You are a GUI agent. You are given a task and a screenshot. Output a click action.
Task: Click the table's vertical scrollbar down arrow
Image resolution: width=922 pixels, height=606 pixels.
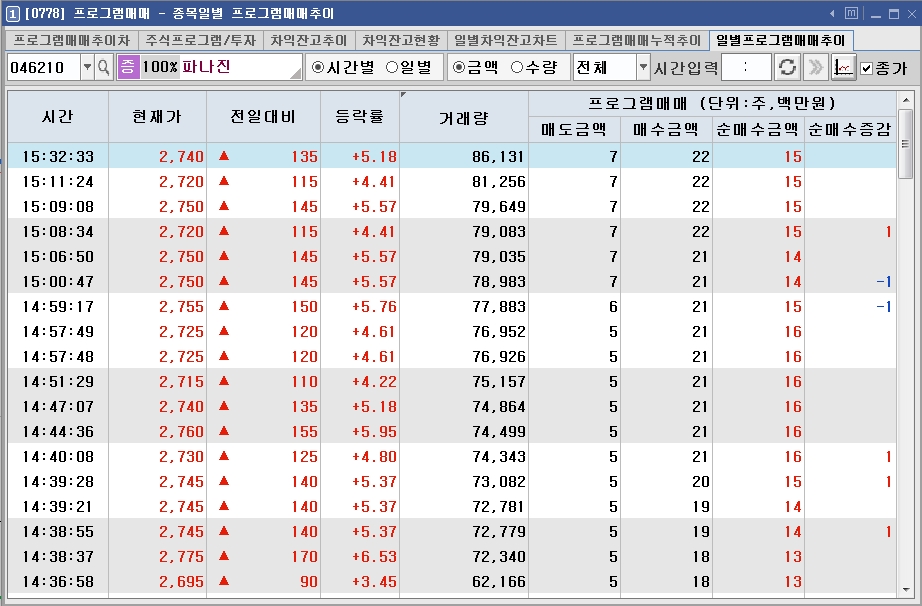pyautogui.click(x=906, y=590)
